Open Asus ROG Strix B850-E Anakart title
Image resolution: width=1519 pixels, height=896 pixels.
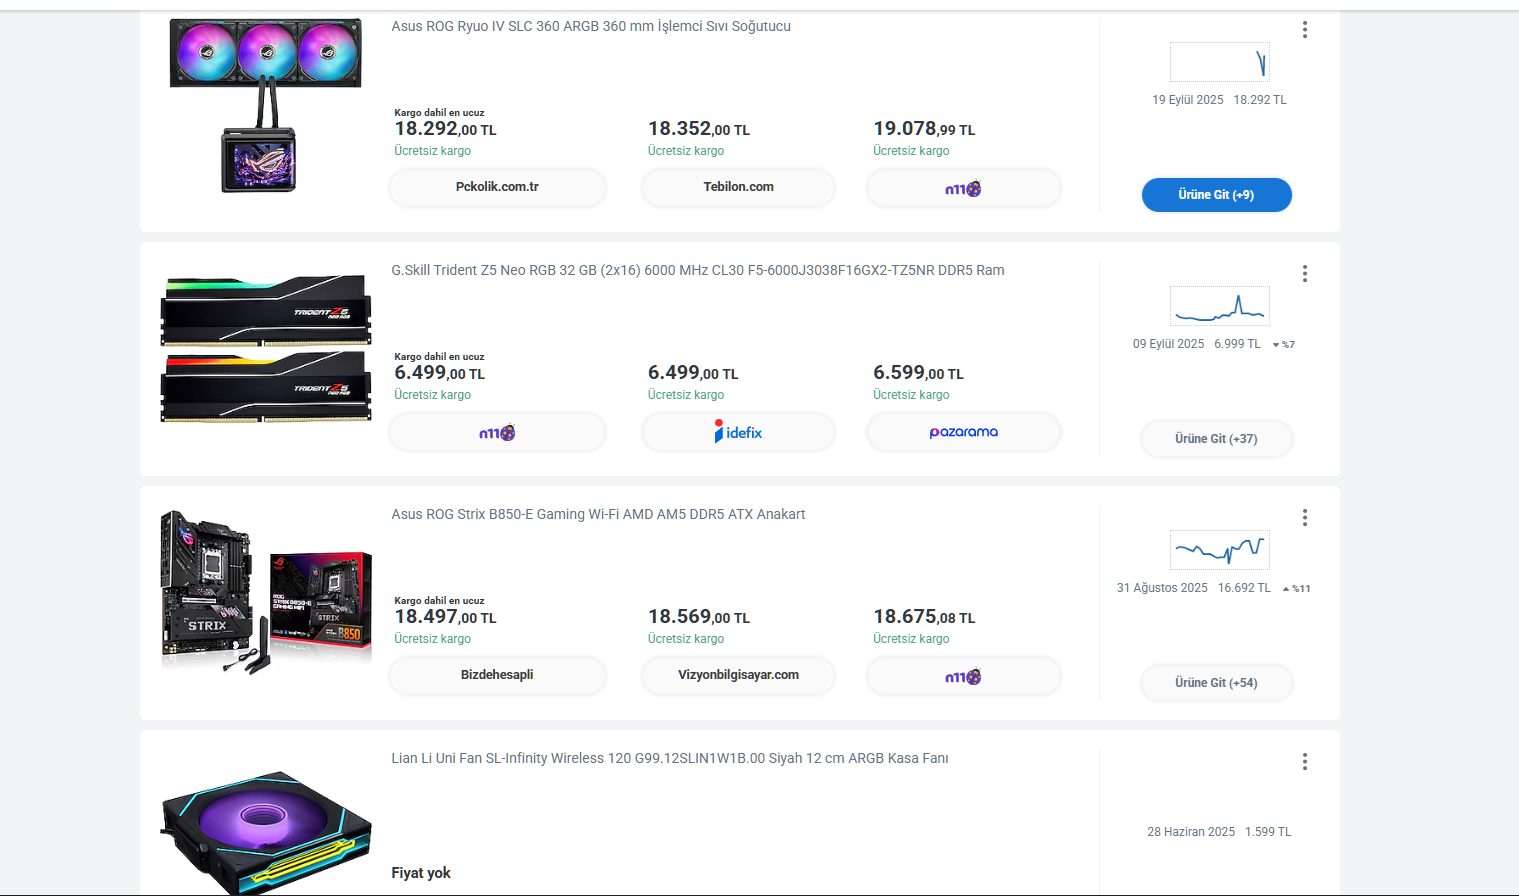(598, 514)
